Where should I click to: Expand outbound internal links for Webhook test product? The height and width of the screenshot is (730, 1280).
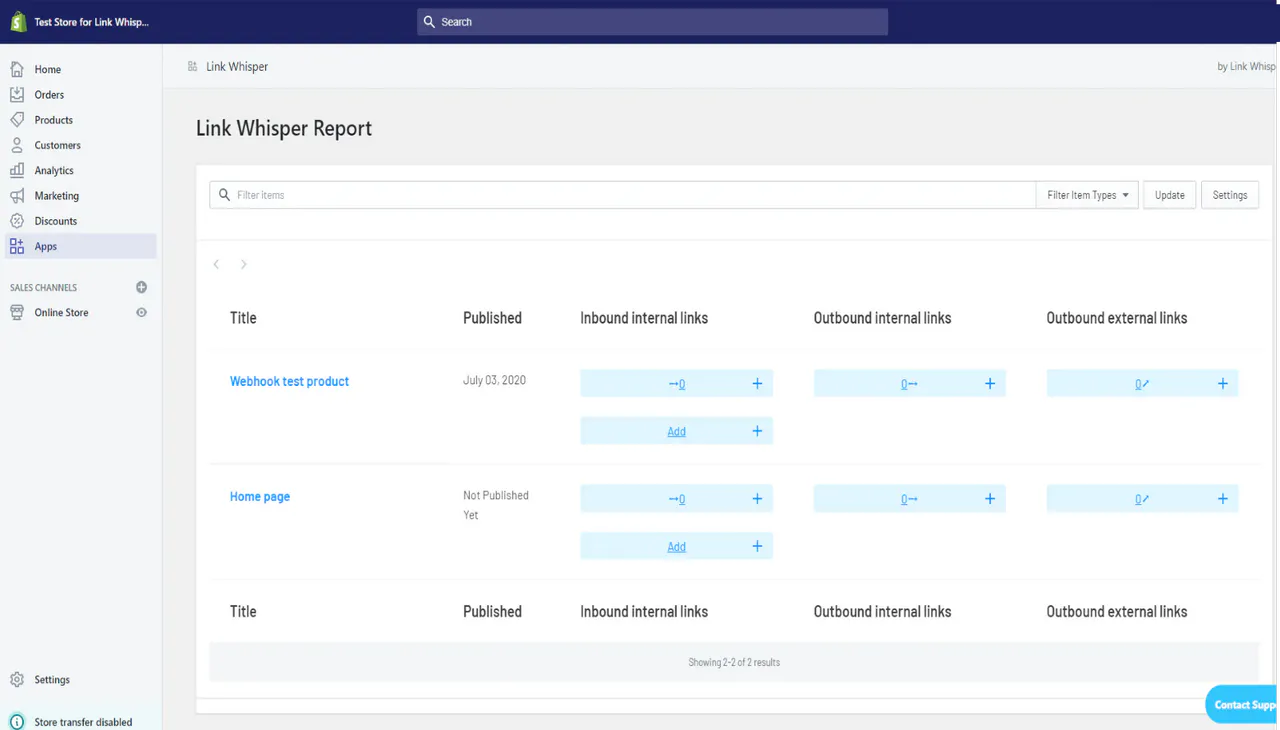click(990, 383)
